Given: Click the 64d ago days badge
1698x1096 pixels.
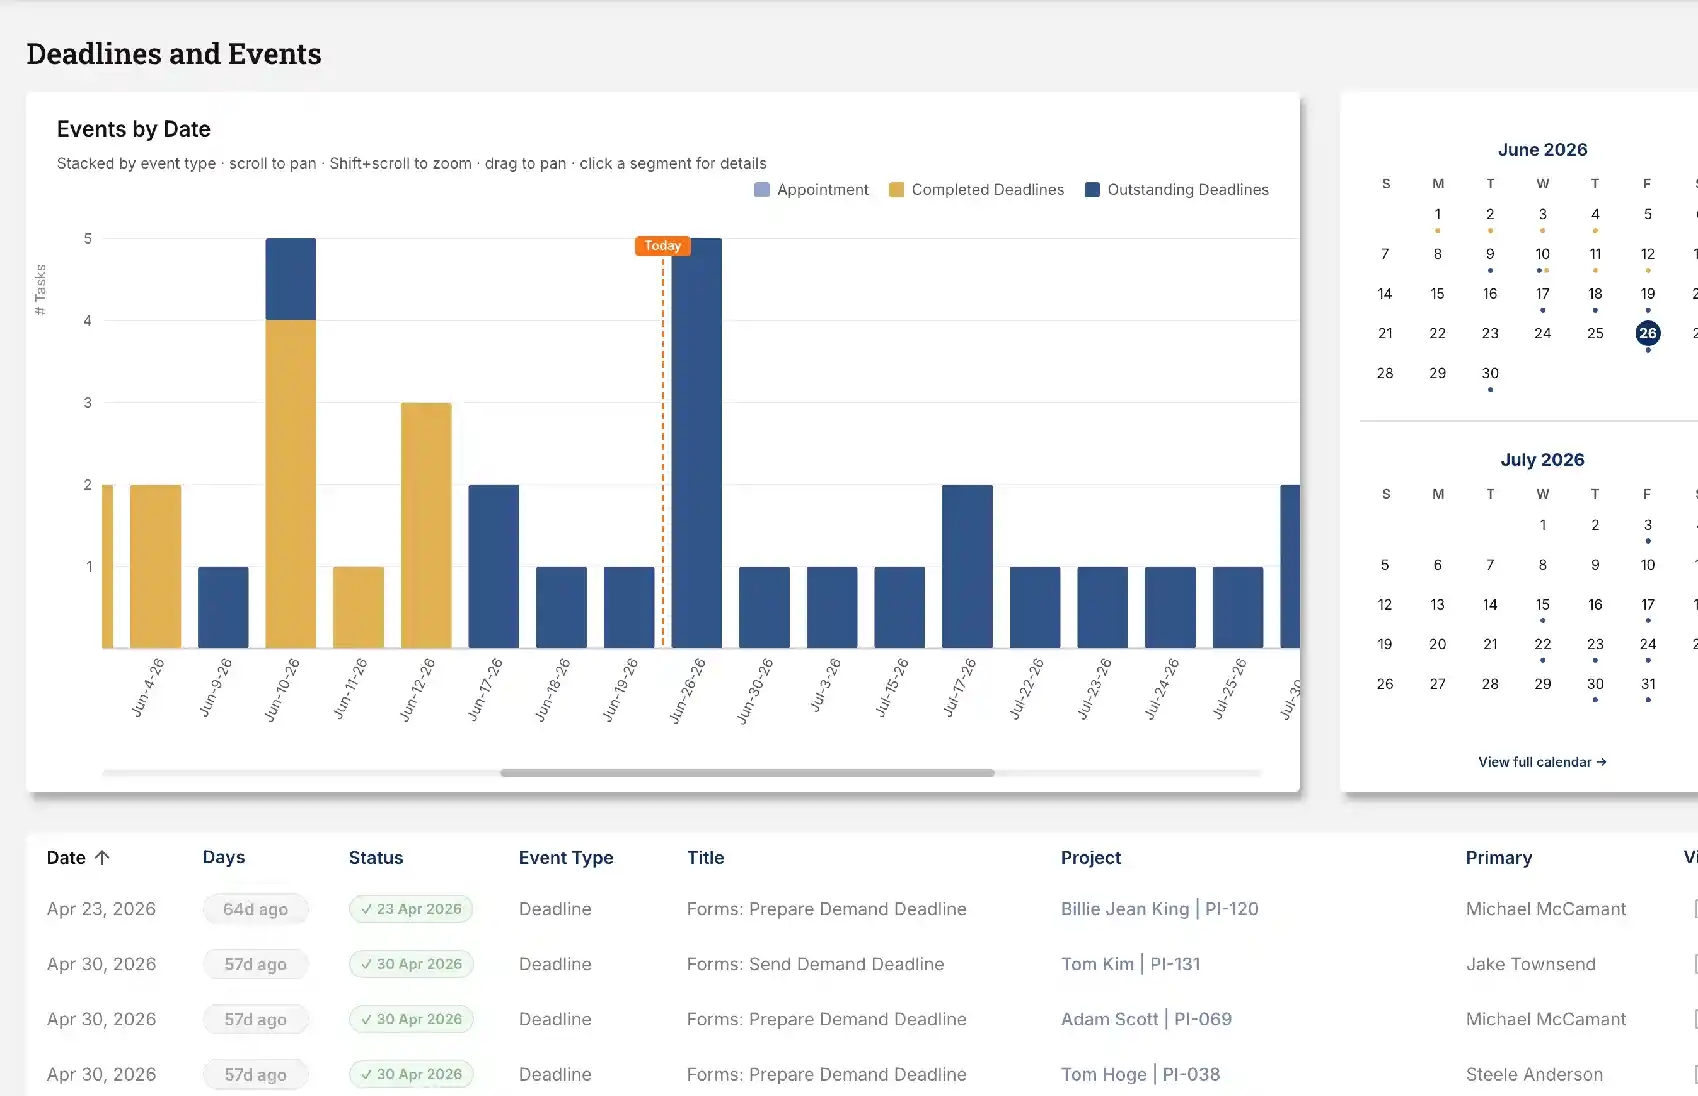Looking at the screenshot, I should [255, 909].
